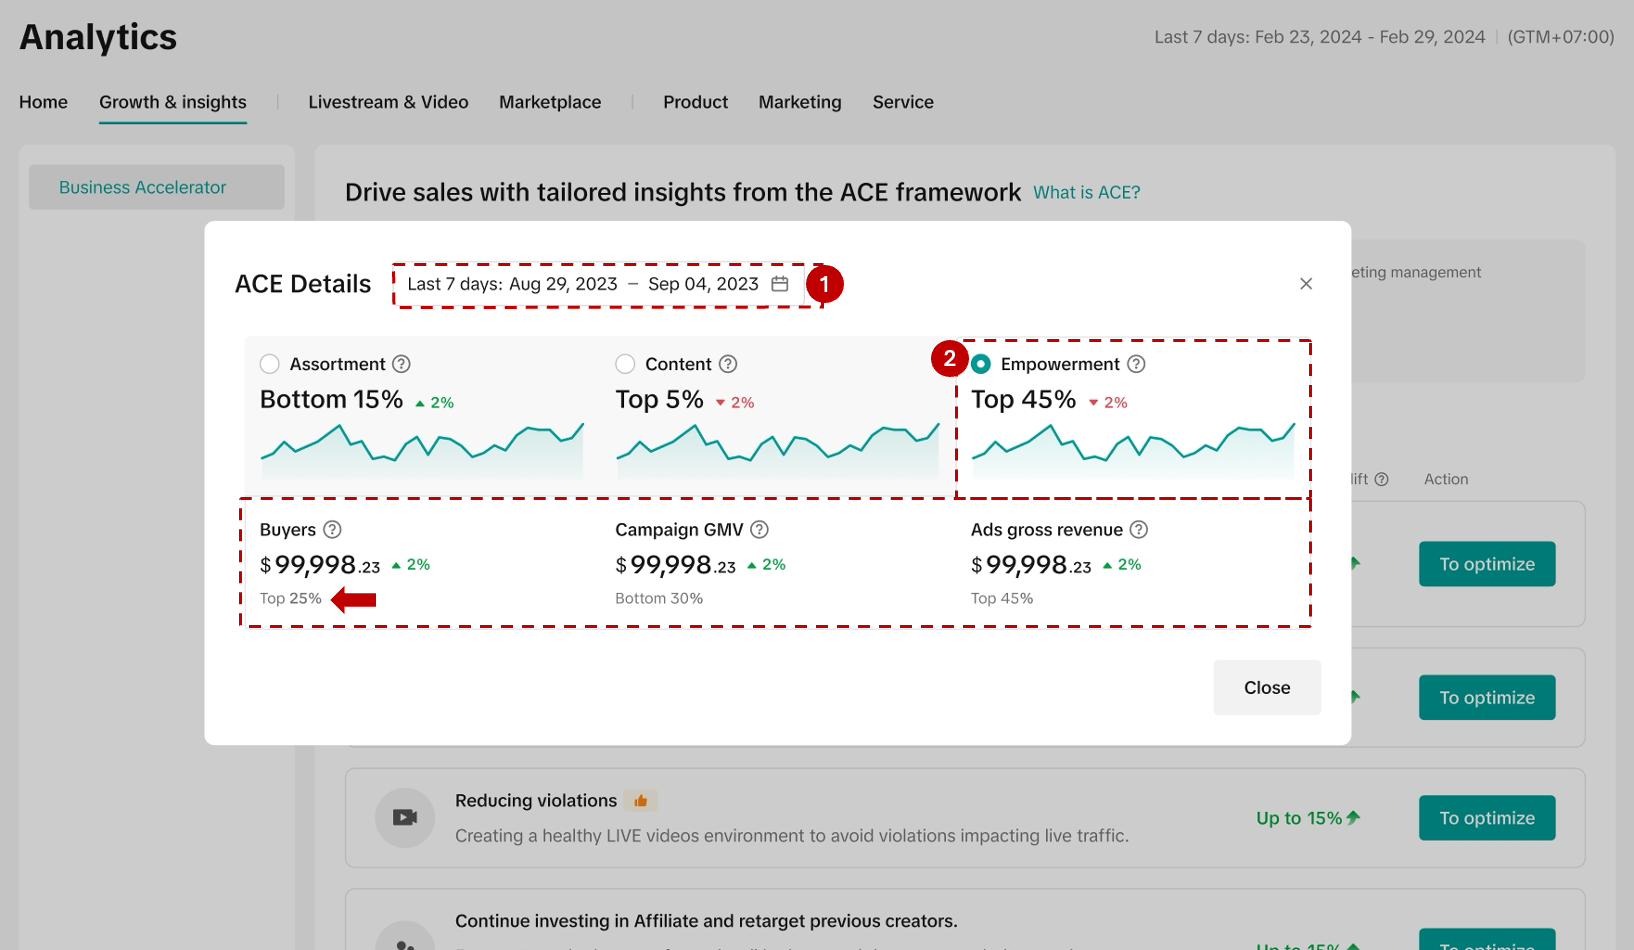
Task: Dismiss the ACE Details dialog with X
Action: (1305, 284)
